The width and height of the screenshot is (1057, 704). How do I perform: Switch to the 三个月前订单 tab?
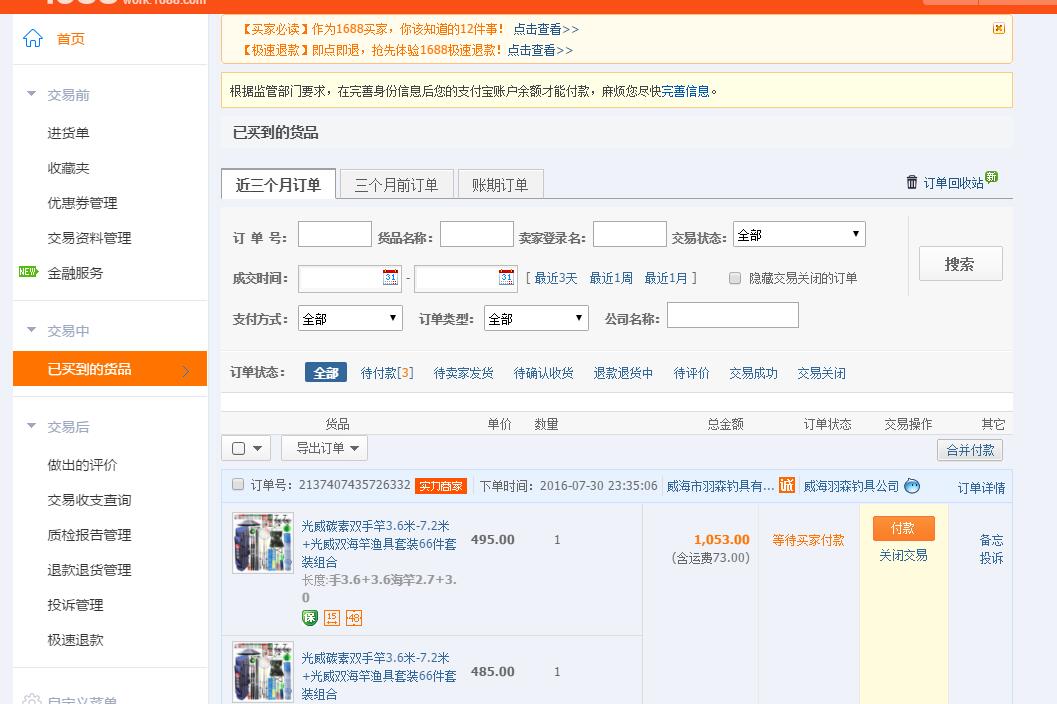(396, 184)
